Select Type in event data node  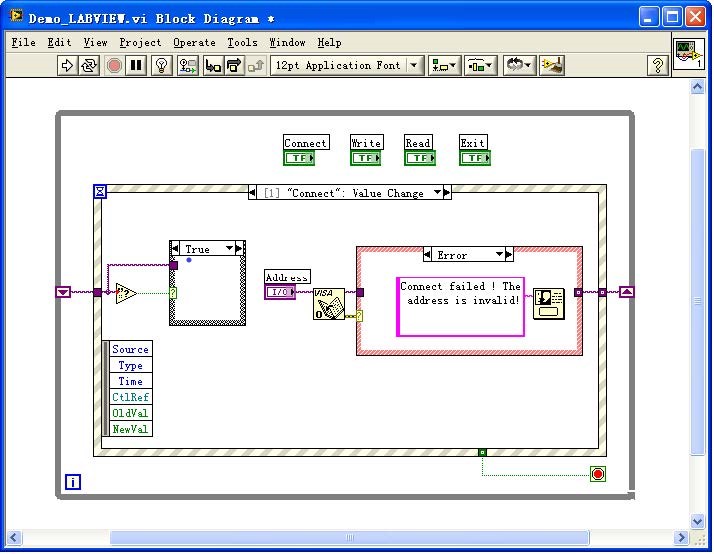click(x=130, y=365)
